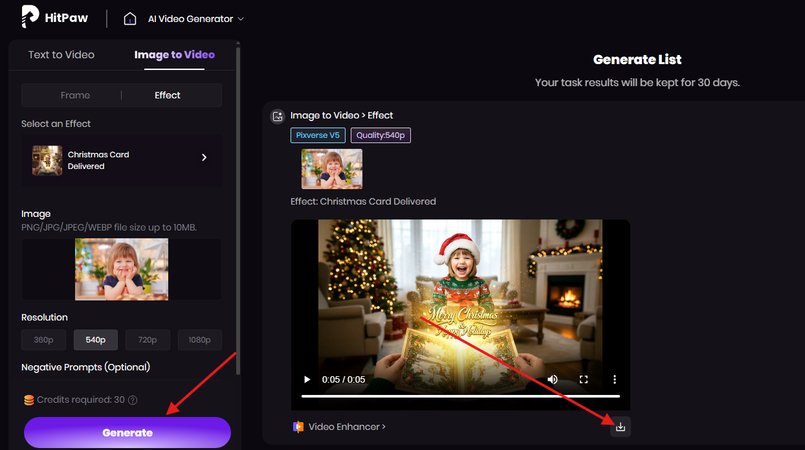Viewport: 805px width, 450px height.
Task: Click the video progress bar
Action: pyautogui.click(x=461, y=396)
